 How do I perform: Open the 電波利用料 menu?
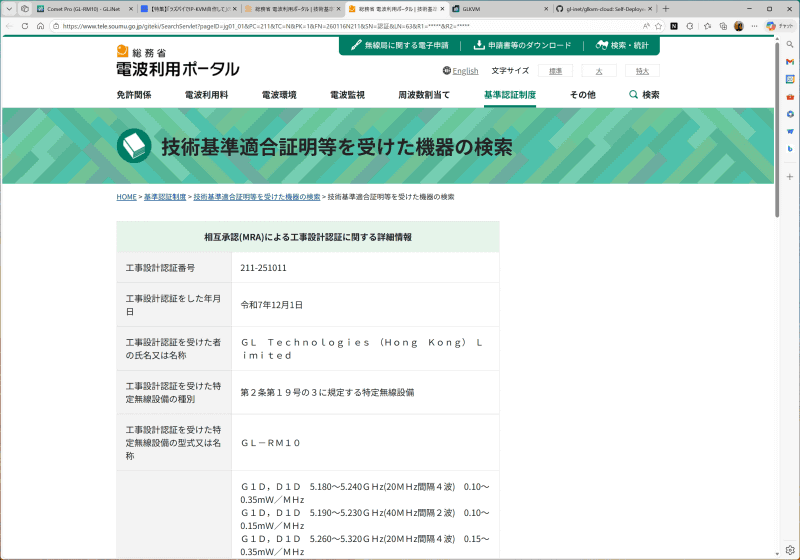[x=206, y=95]
